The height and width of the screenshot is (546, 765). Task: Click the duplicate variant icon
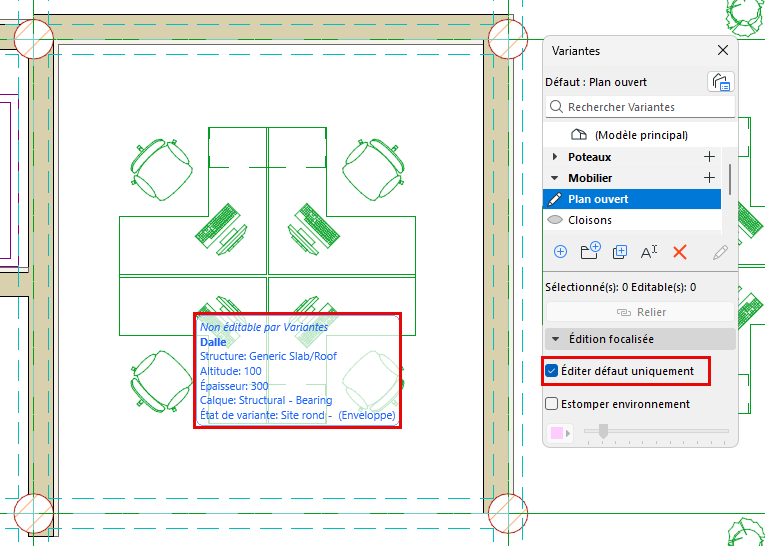(620, 252)
